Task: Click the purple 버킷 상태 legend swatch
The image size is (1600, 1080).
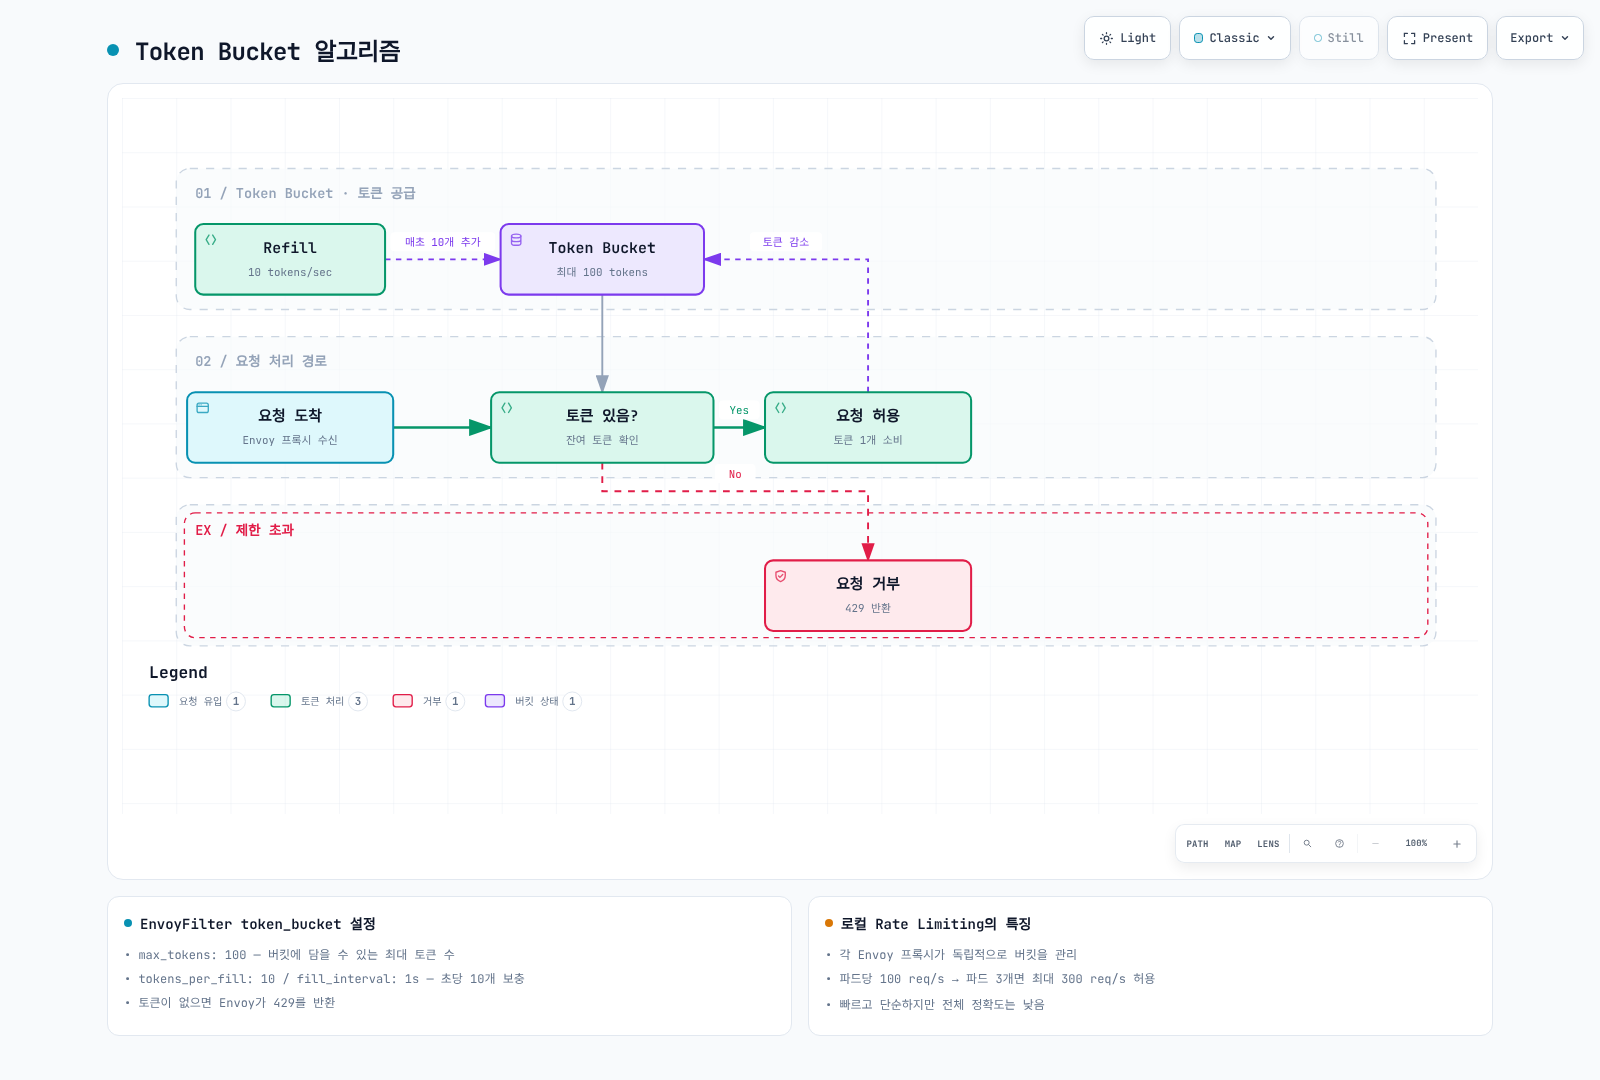Action: point(495,701)
